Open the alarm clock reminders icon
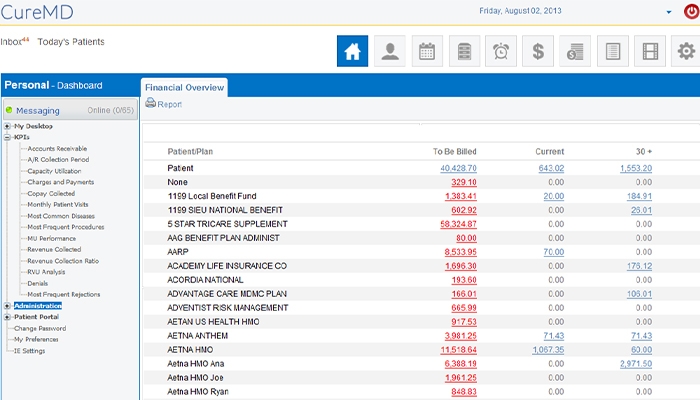 tap(501, 51)
